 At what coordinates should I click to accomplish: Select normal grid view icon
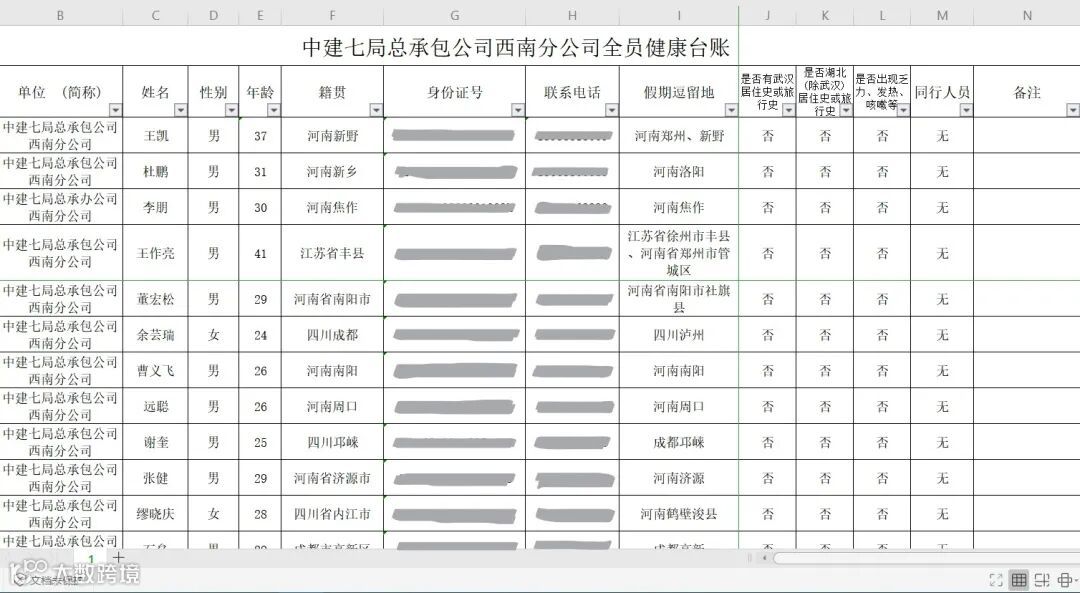(x=1019, y=580)
